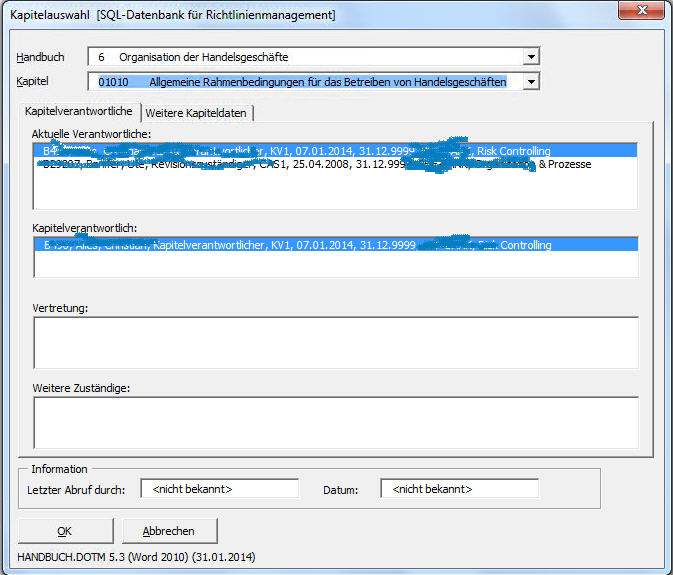Cancel with the Abbrechen button

168,531
